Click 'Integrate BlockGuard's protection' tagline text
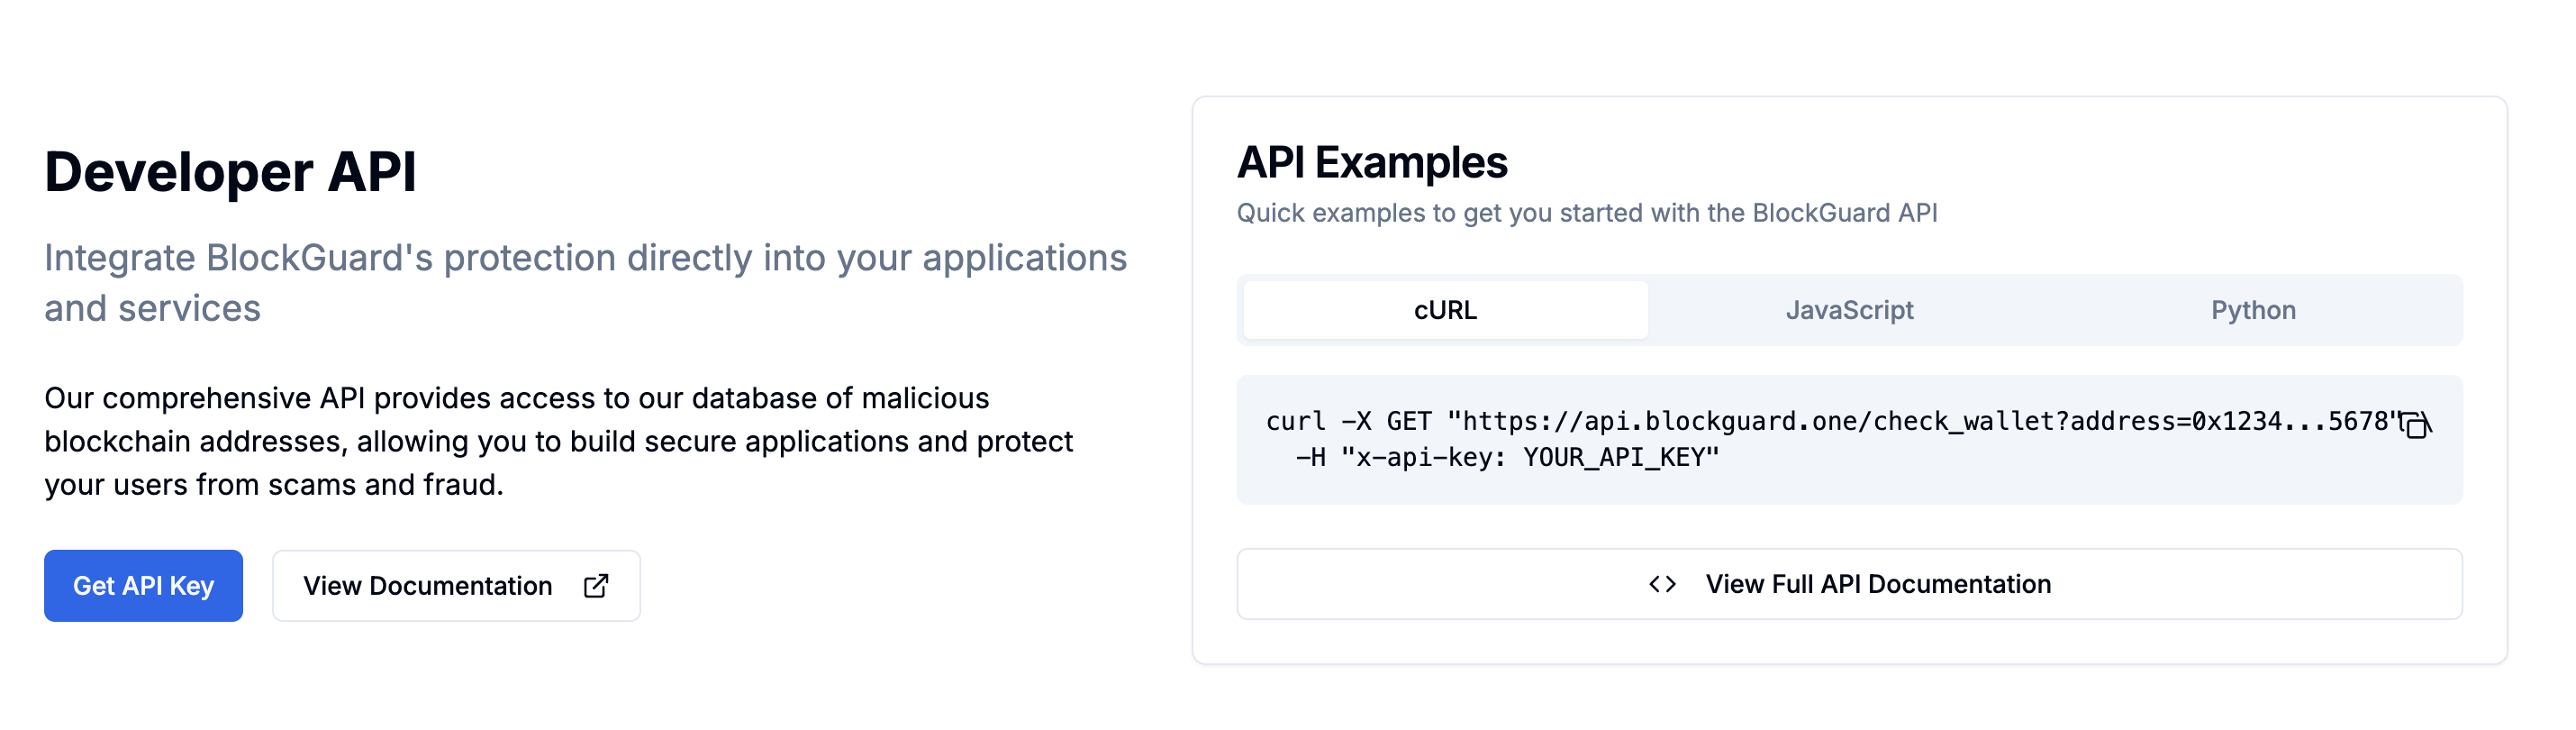 tap(585, 258)
